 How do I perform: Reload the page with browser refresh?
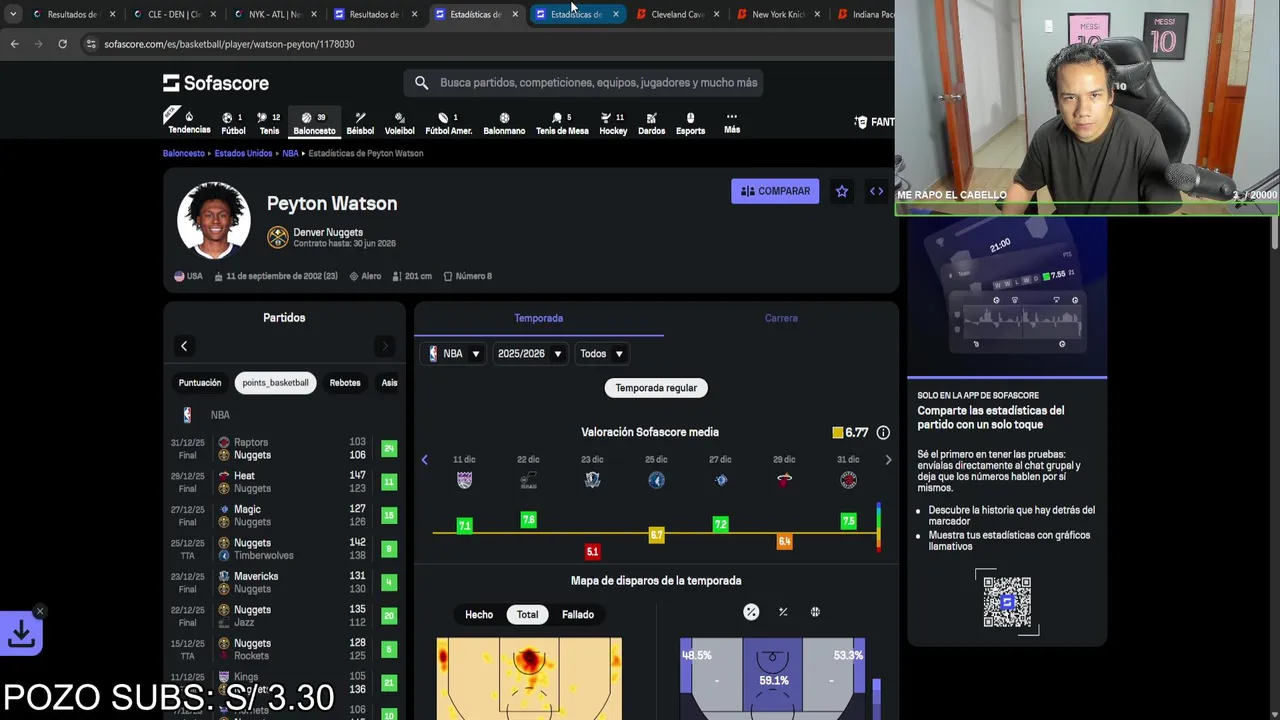(62, 44)
